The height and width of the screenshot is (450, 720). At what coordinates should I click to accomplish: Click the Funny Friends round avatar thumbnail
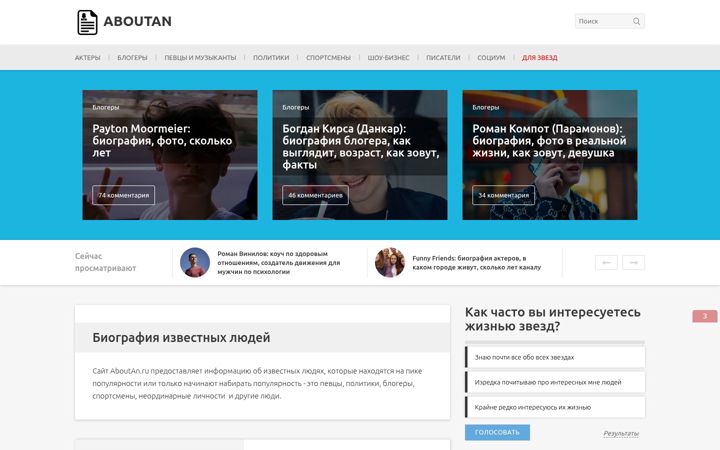[390, 263]
